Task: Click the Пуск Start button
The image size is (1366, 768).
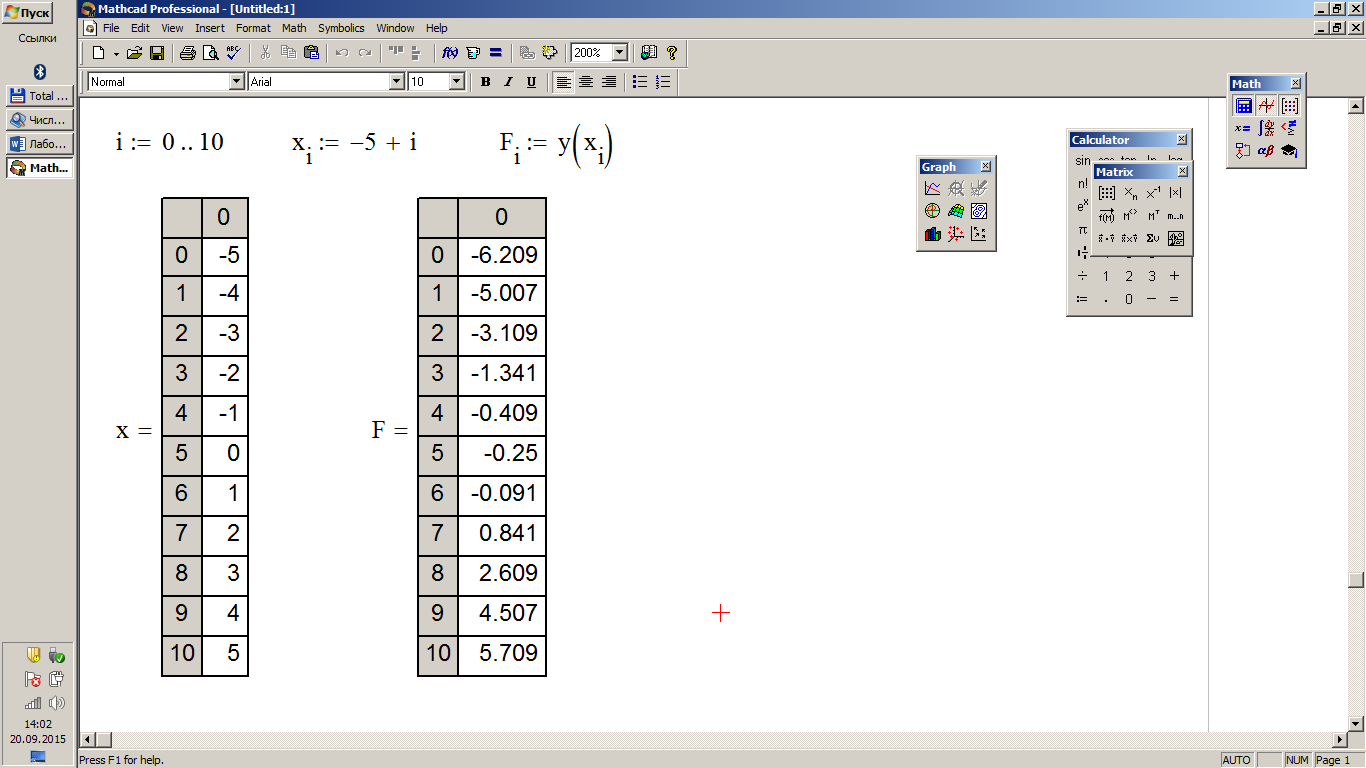Action: pos(27,13)
